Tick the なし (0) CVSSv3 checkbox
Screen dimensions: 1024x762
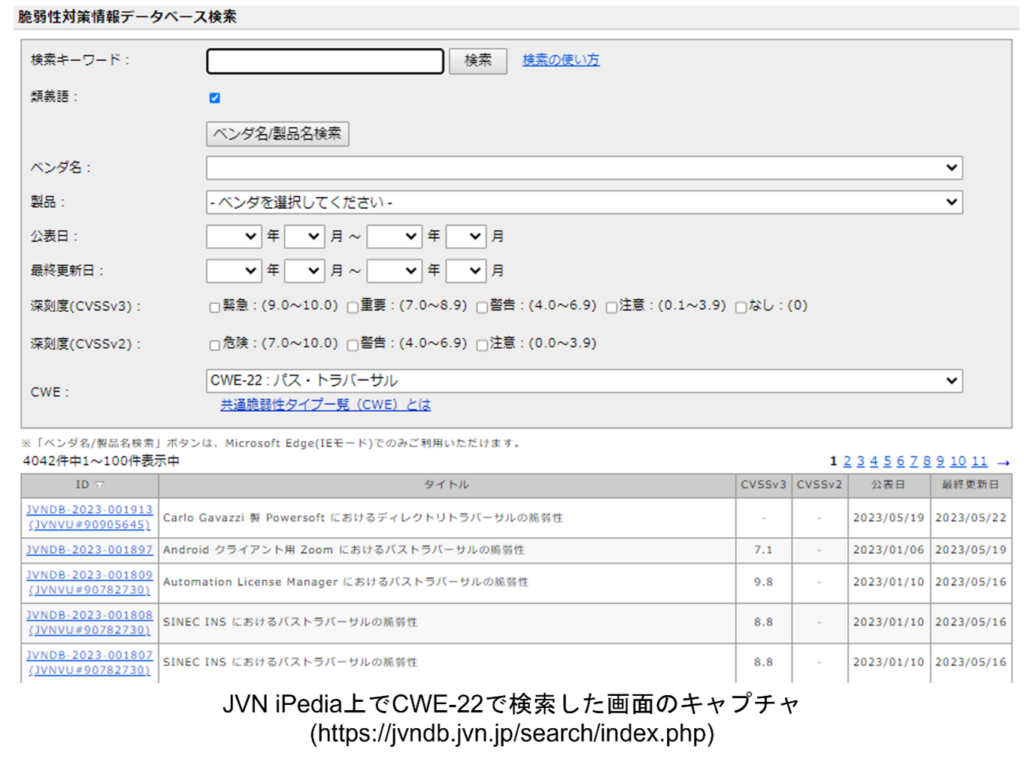click(741, 307)
